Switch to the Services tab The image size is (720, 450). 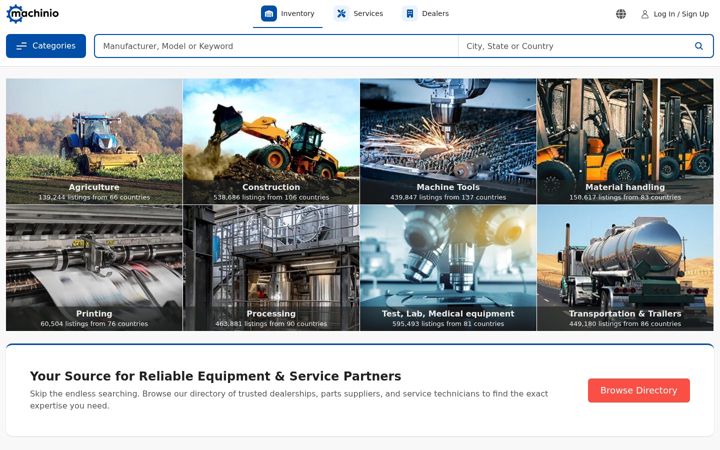pos(359,14)
